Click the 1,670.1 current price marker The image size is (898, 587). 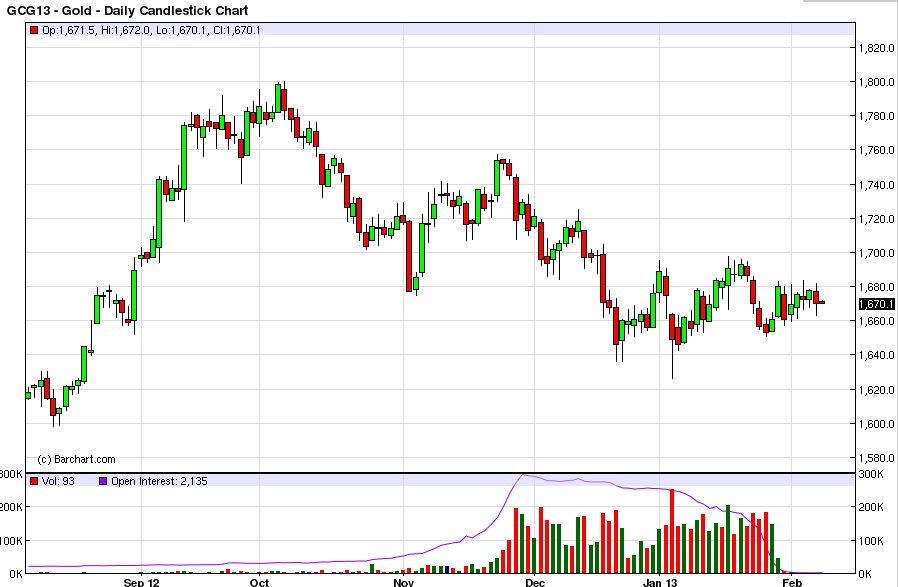pos(876,304)
